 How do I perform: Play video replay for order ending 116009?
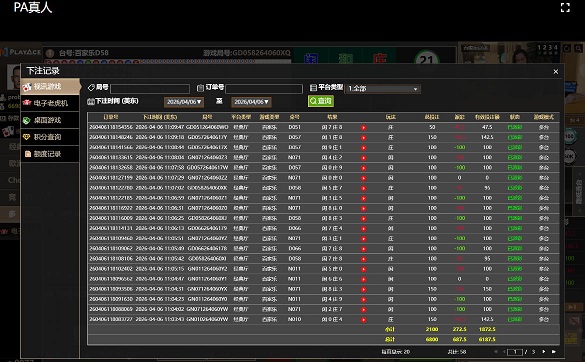tap(363, 218)
